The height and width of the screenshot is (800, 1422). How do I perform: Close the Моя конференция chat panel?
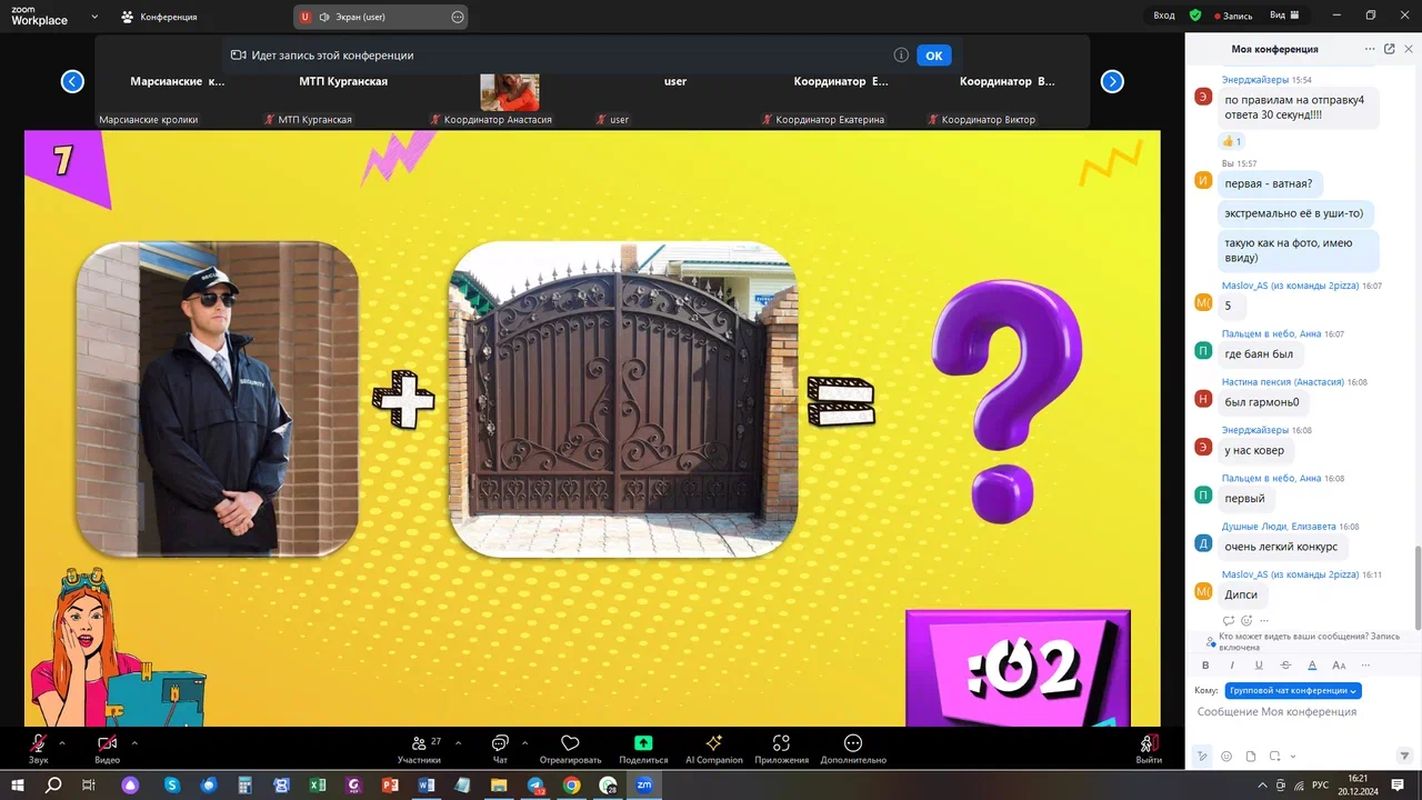tap(1409, 49)
